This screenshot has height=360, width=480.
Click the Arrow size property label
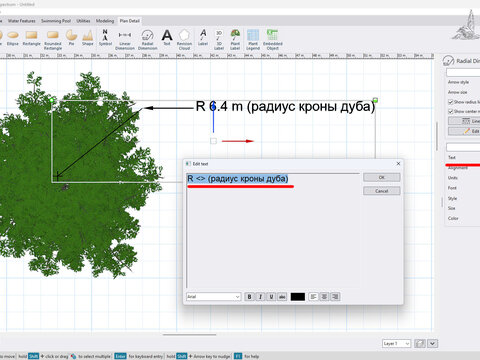[x=457, y=92]
